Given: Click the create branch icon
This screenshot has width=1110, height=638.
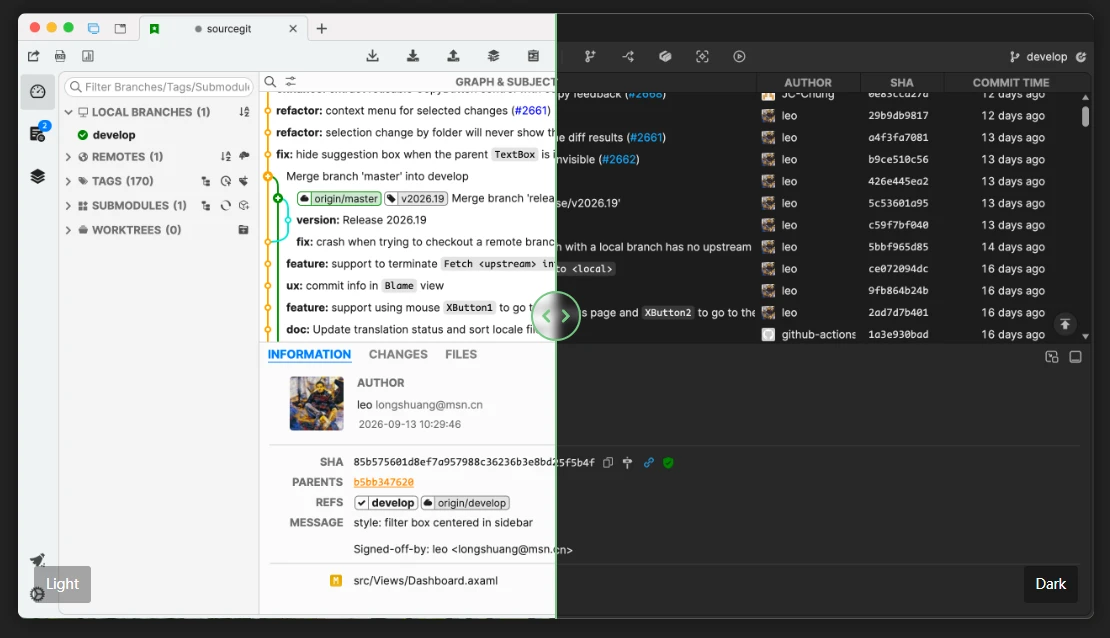Looking at the screenshot, I should coord(590,57).
